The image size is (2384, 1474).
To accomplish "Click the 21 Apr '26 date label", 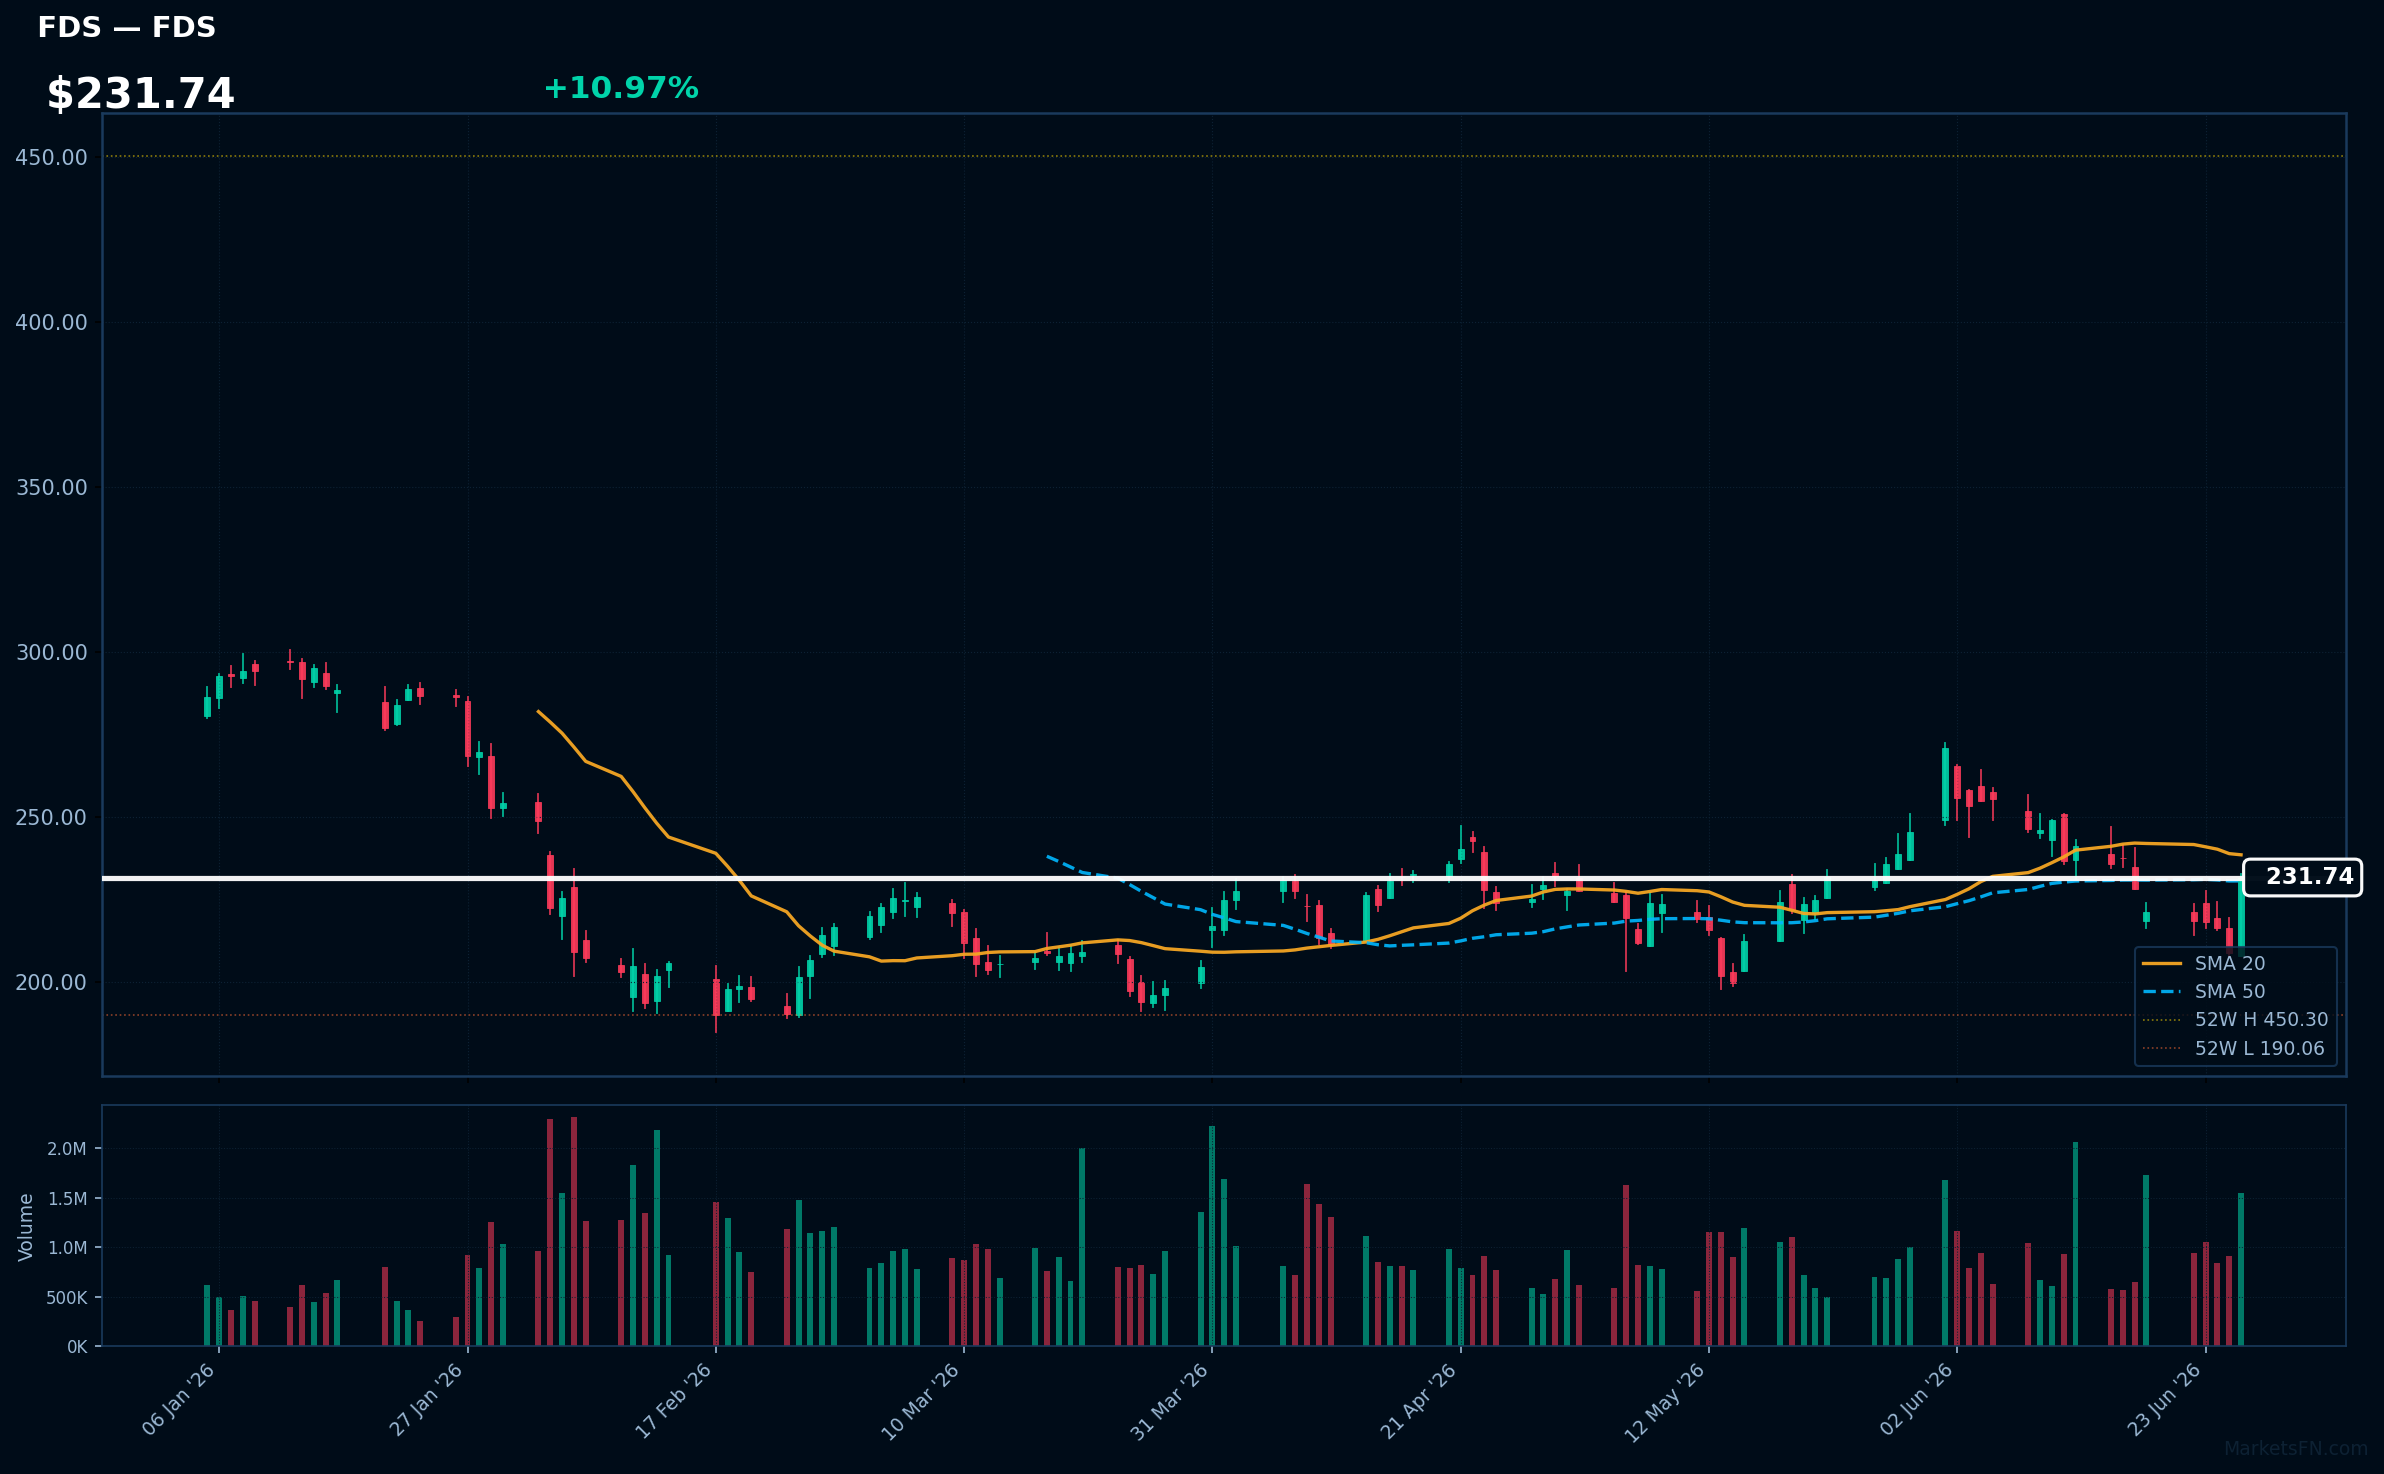I will click(x=1419, y=1400).
